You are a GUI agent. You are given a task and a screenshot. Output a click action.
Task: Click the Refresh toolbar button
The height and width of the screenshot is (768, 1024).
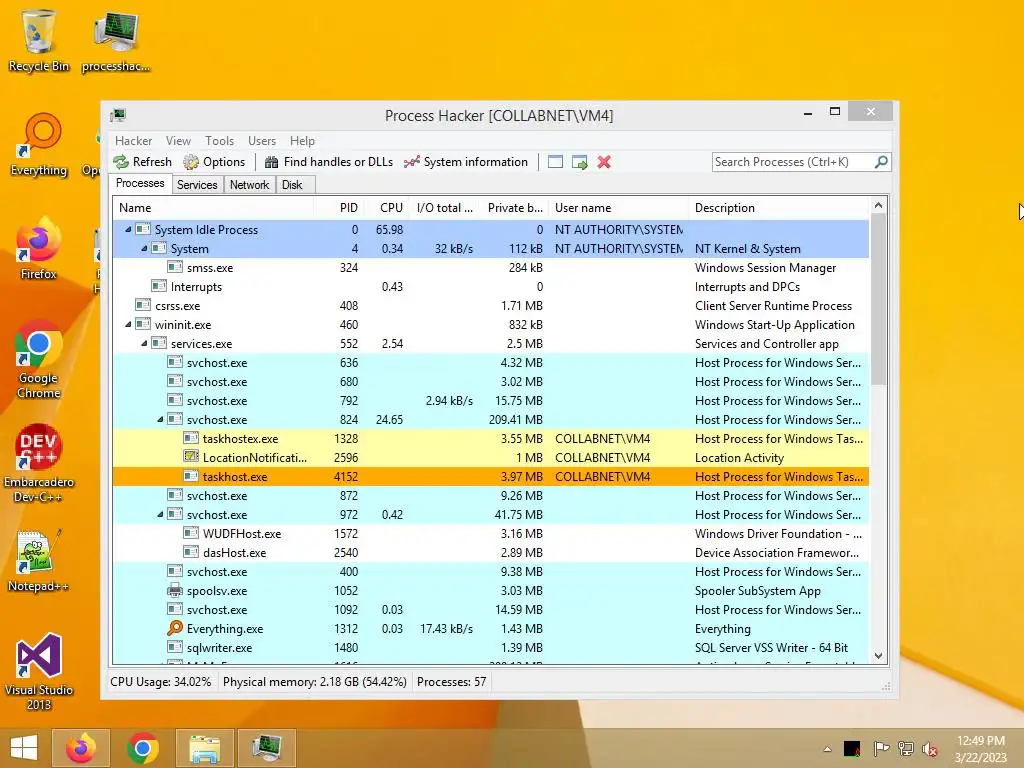(142, 162)
